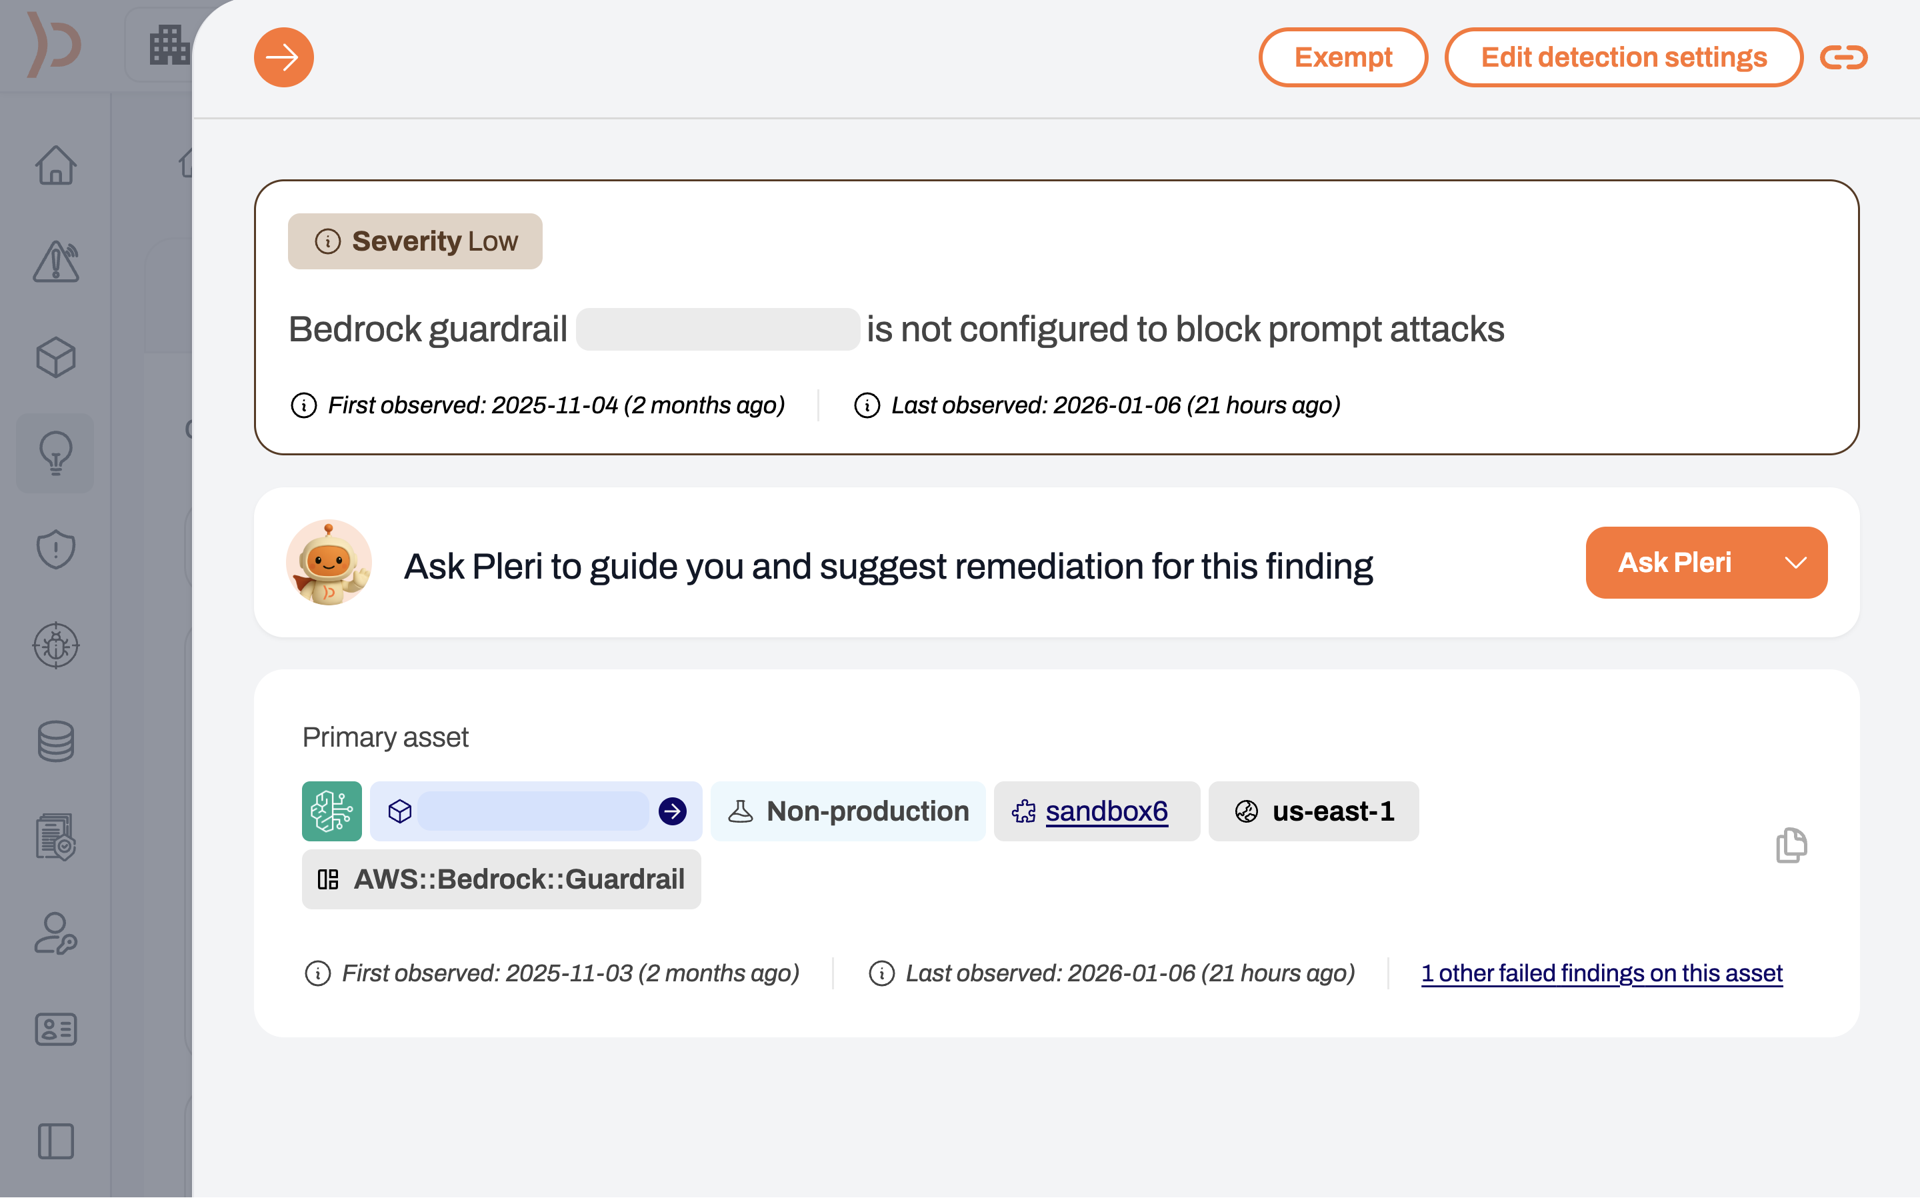
Task: Select the lightbulb findings sidebar icon
Action: pos(56,453)
